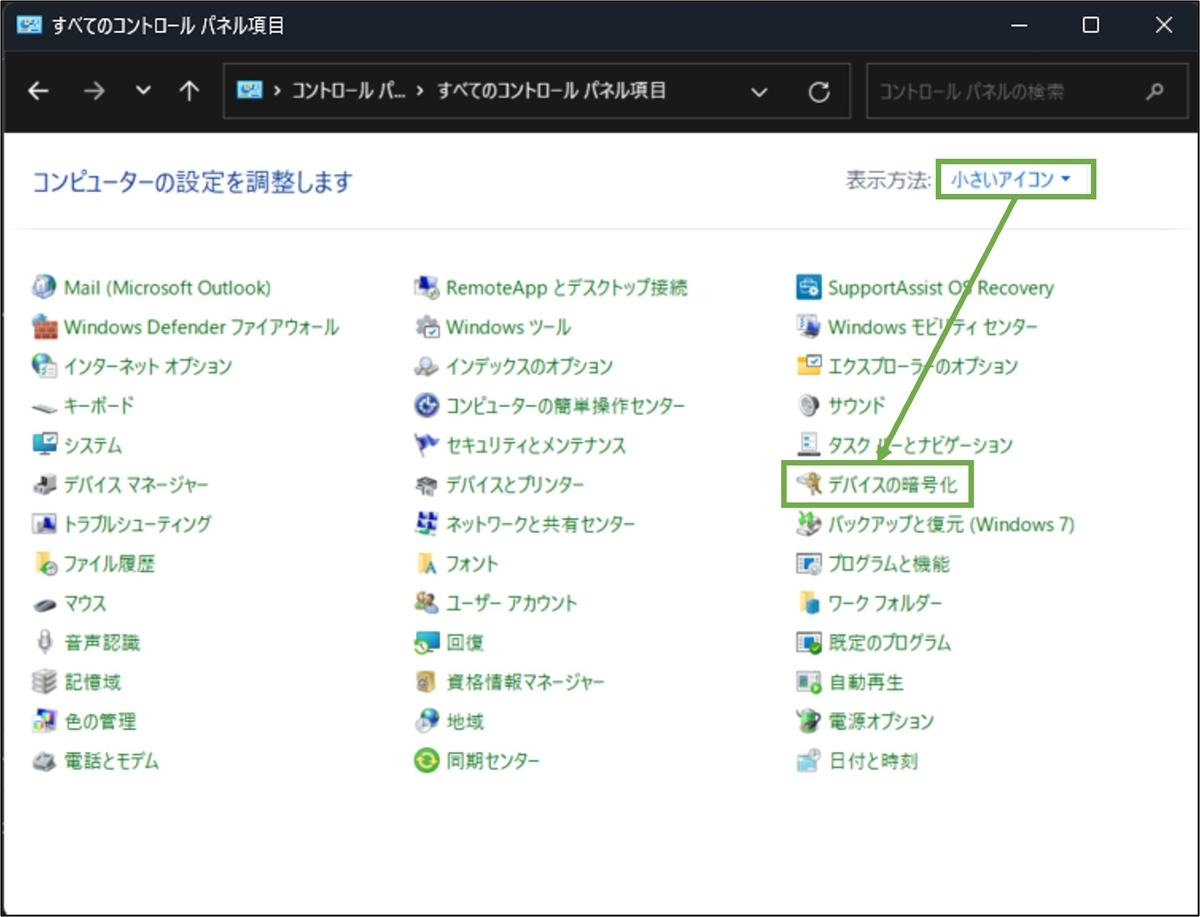The image size is (1200, 917).
Task: Click the 音声認識 microphone icon
Action: pyautogui.click(x=44, y=642)
